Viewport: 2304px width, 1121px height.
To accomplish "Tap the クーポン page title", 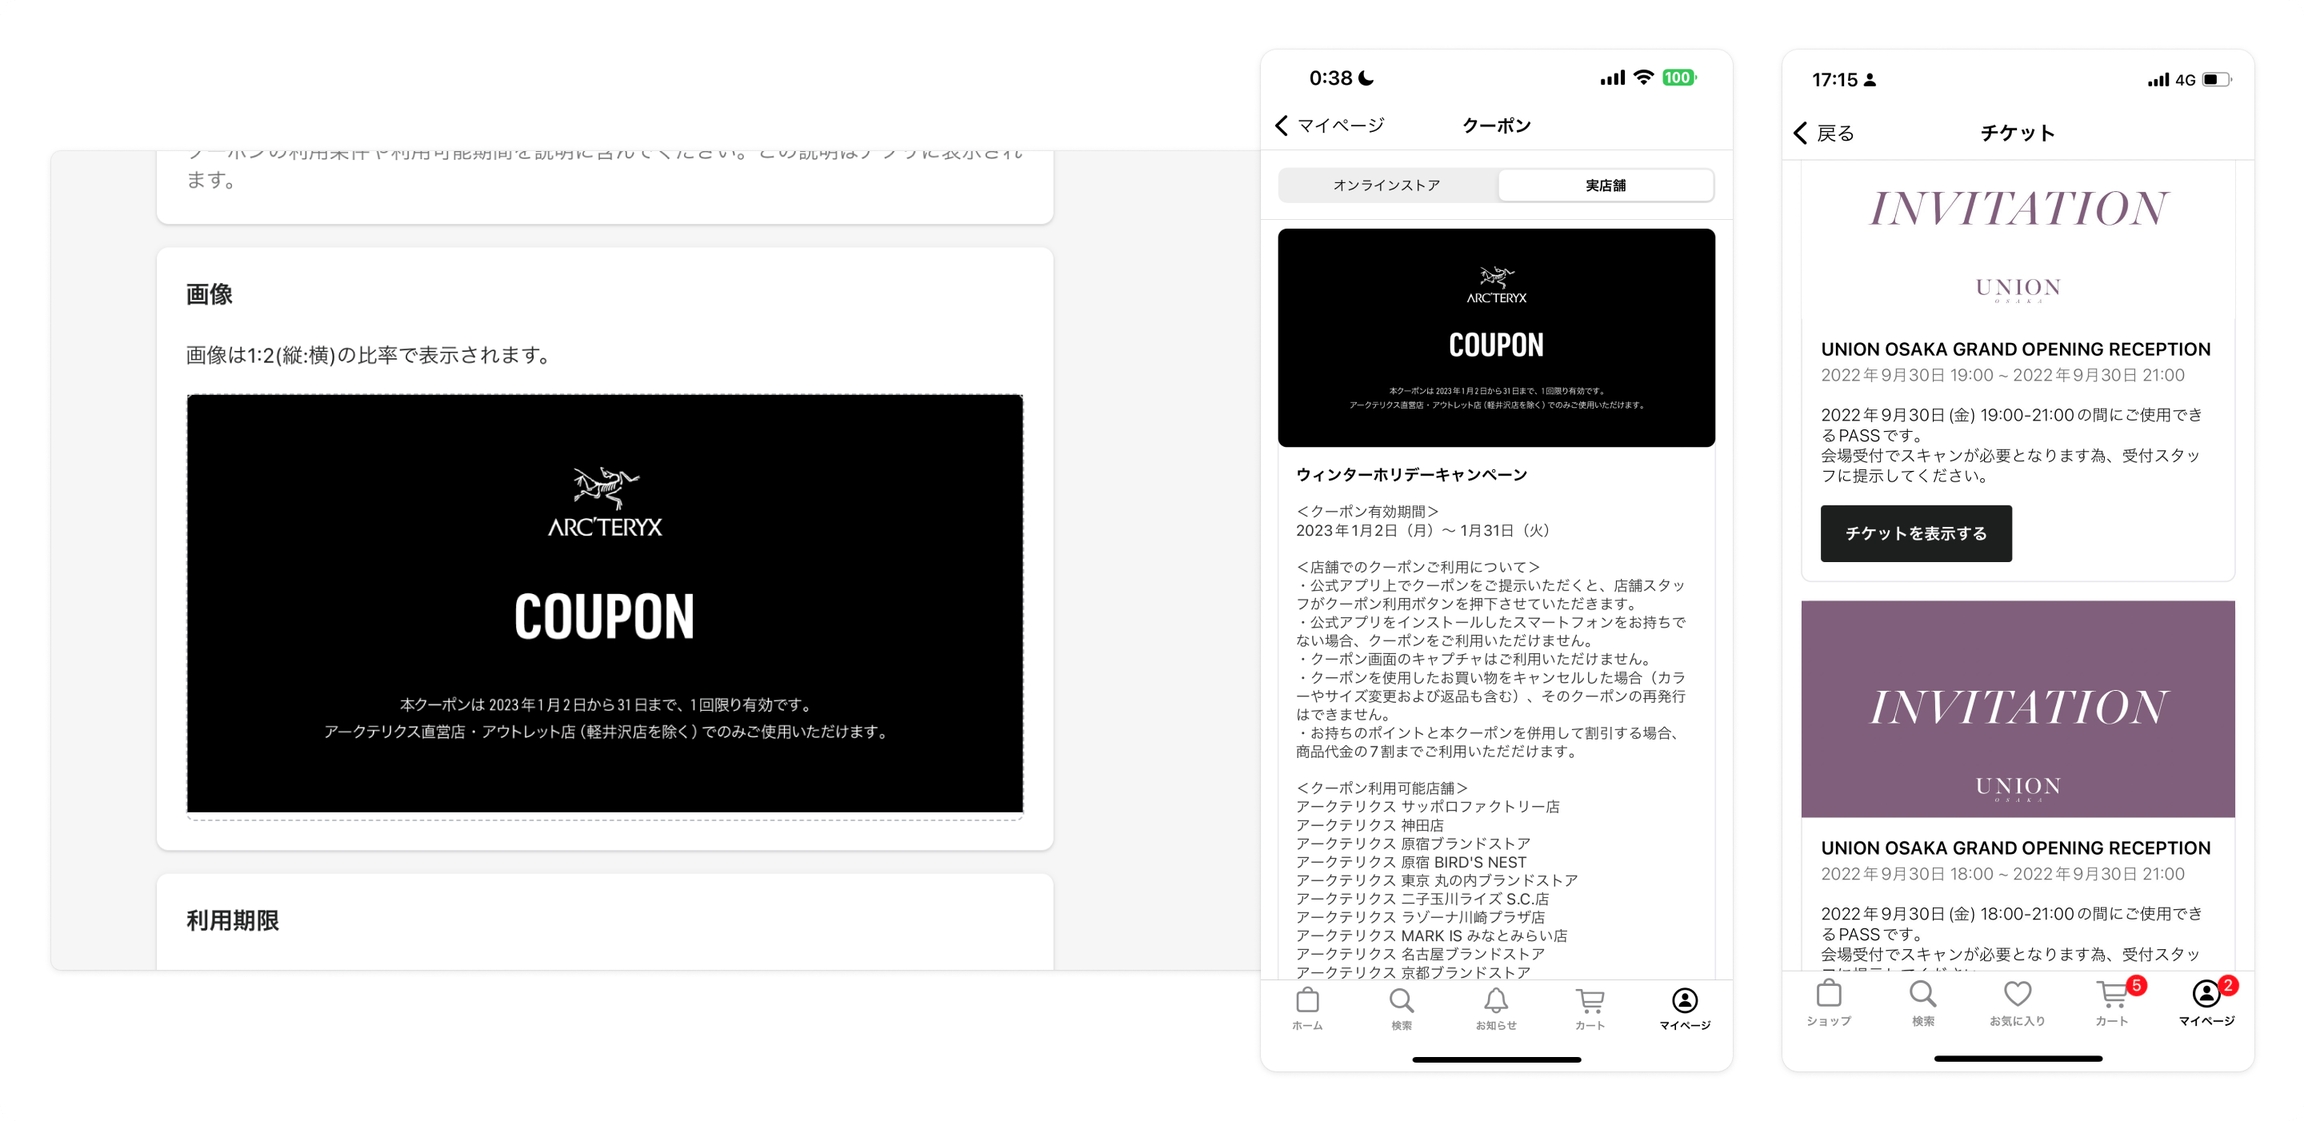I will (1496, 125).
